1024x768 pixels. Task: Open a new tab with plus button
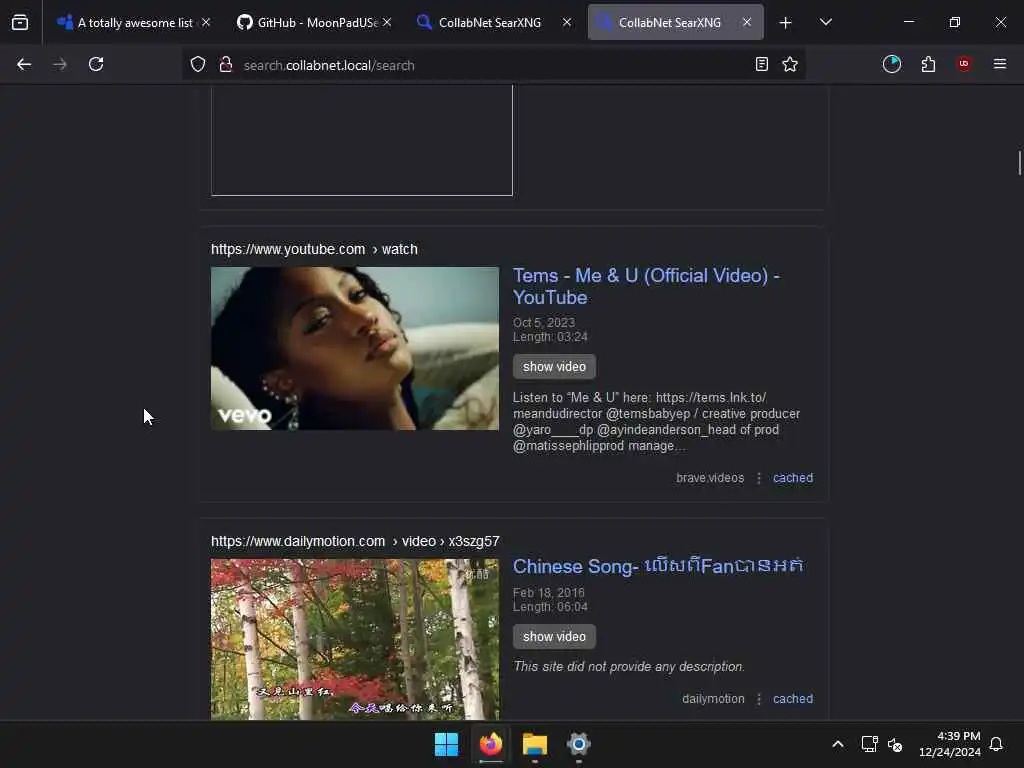[786, 23]
